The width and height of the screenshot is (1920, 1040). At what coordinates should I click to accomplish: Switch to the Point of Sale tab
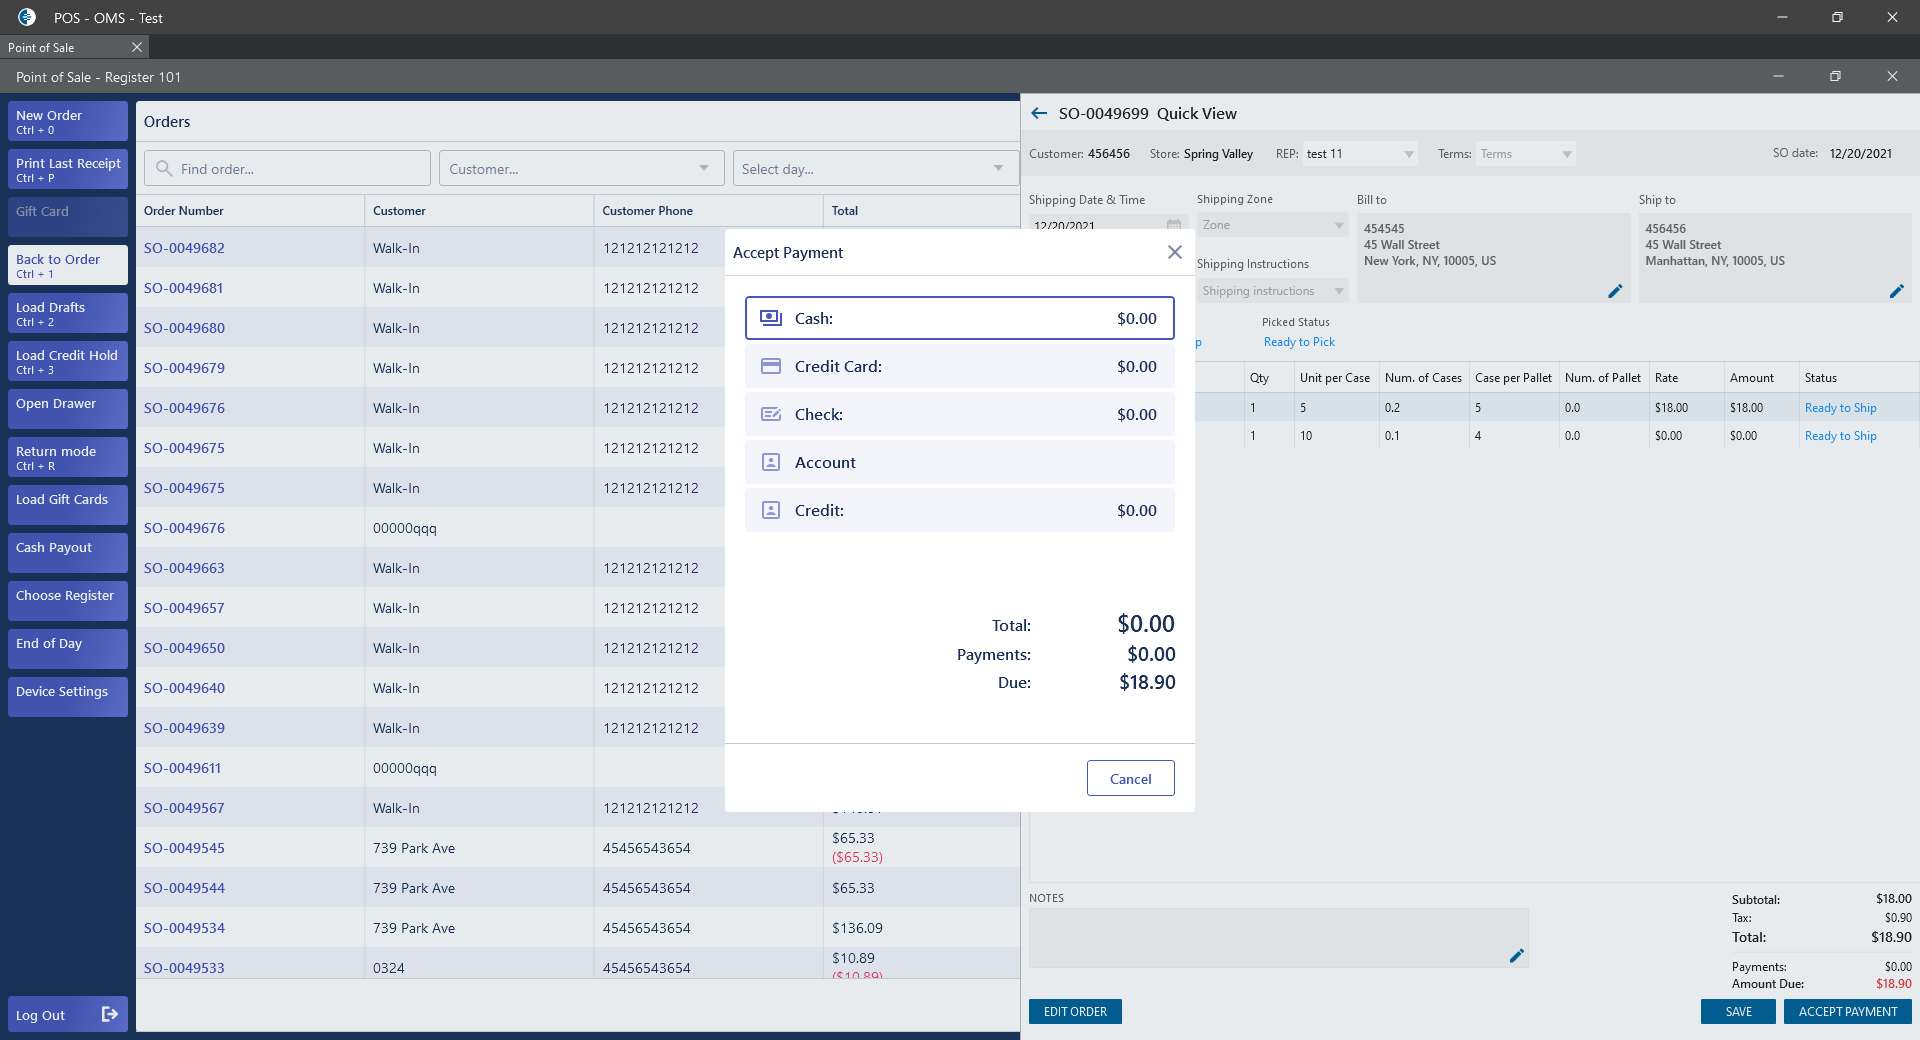42,47
